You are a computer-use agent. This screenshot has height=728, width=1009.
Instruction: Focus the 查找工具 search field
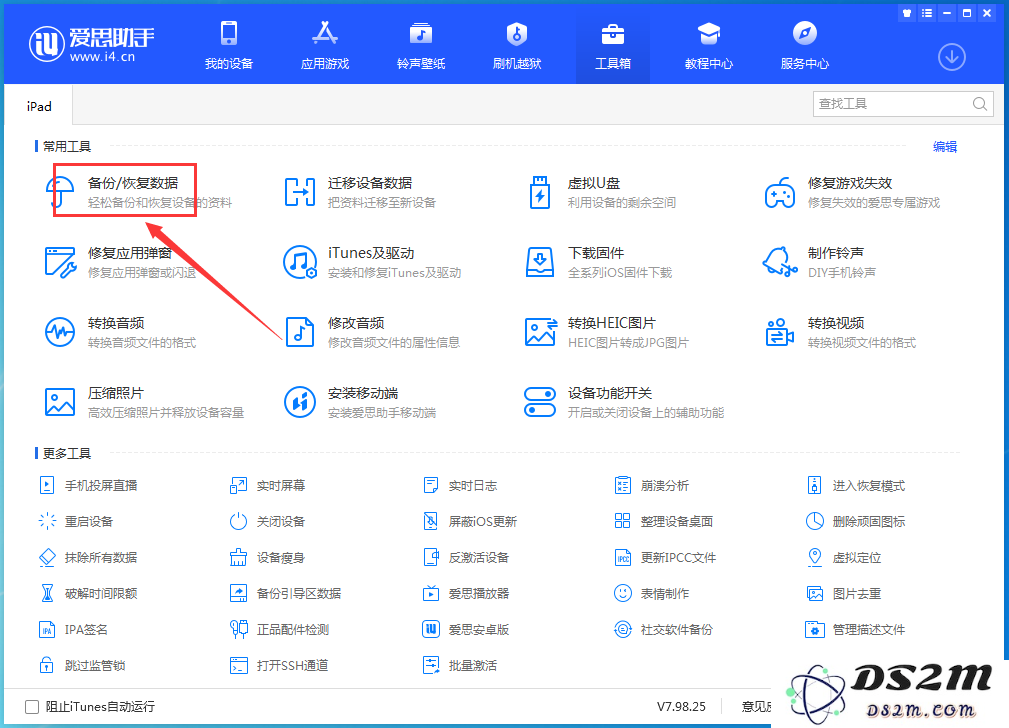pyautogui.click(x=903, y=104)
